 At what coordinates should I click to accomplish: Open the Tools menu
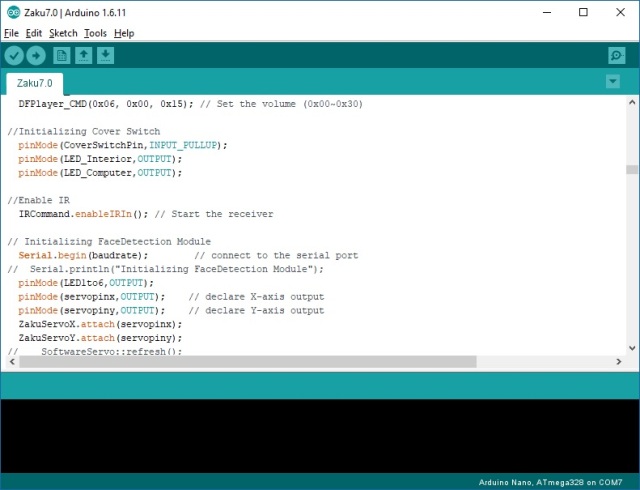tap(95, 33)
